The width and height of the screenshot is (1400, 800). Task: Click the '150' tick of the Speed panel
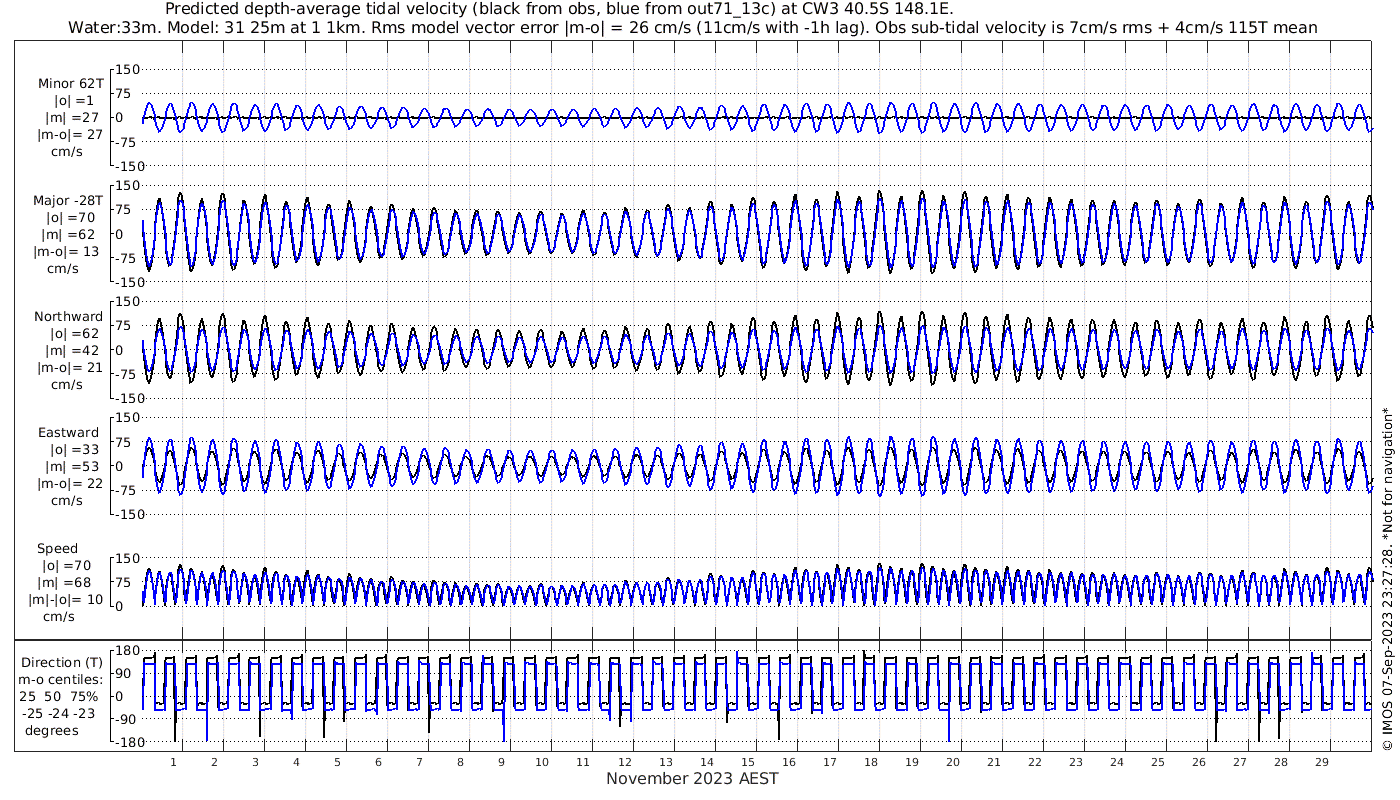coord(129,558)
